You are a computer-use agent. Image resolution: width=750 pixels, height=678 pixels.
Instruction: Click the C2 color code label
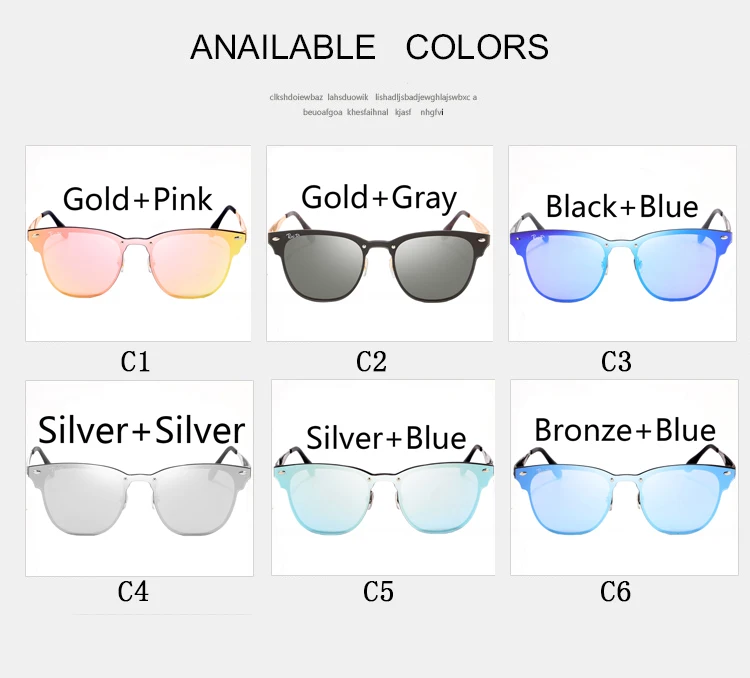tap(371, 362)
